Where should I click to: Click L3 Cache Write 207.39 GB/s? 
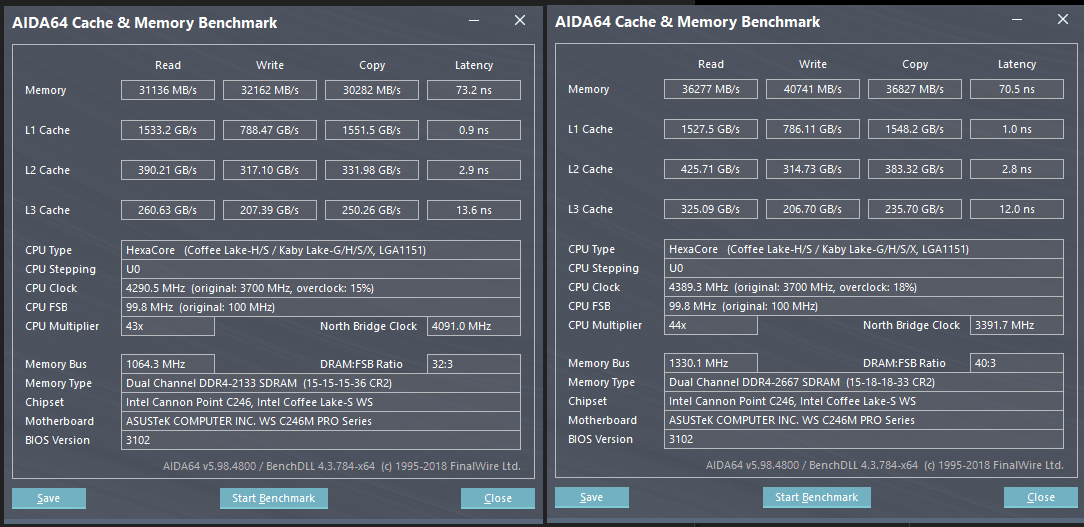(x=270, y=210)
